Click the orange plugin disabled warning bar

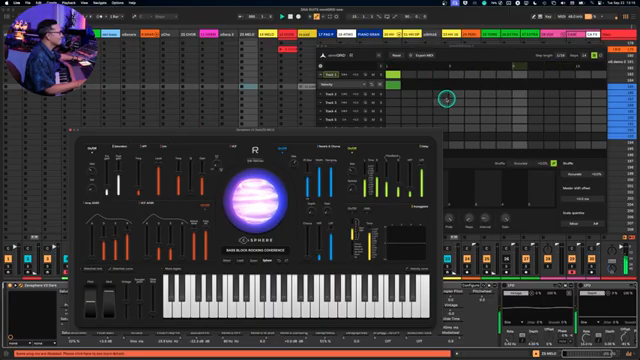(x=233, y=353)
